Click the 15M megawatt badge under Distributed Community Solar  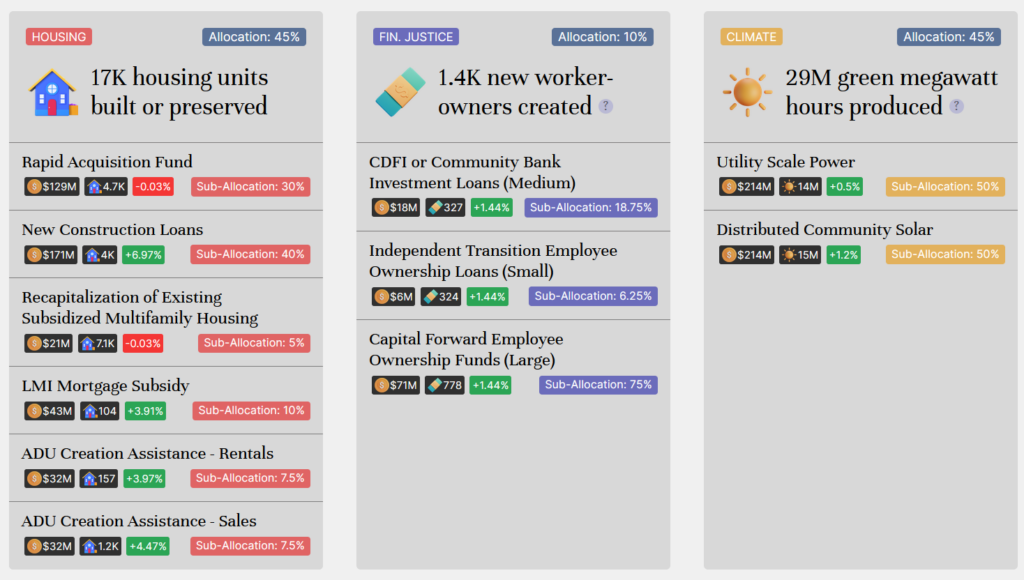coord(801,255)
